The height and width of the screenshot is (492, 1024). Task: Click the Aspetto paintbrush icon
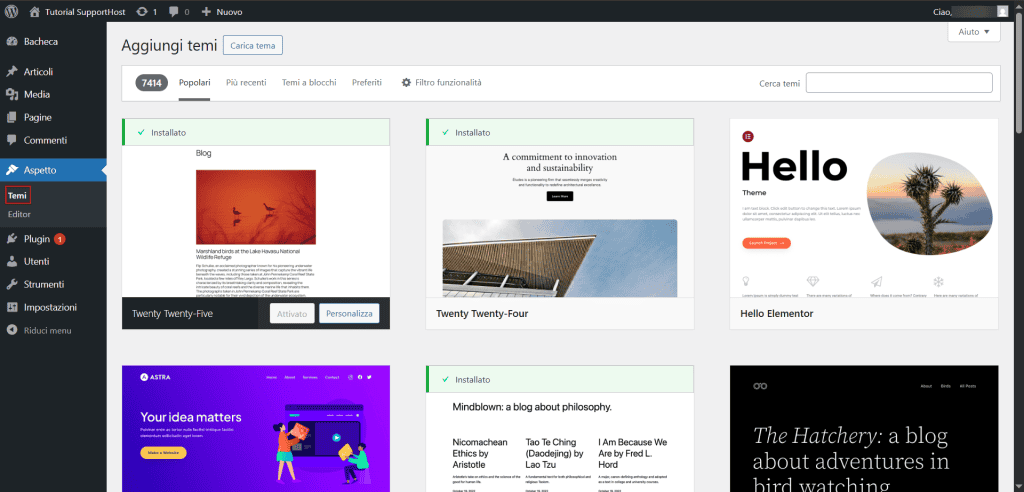coord(12,170)
